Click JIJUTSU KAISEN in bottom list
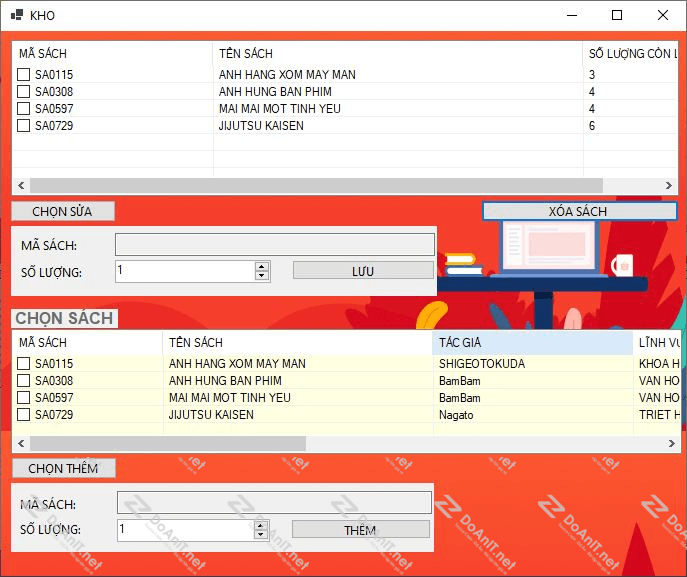 pyautogui.click(x=211, y=414)
